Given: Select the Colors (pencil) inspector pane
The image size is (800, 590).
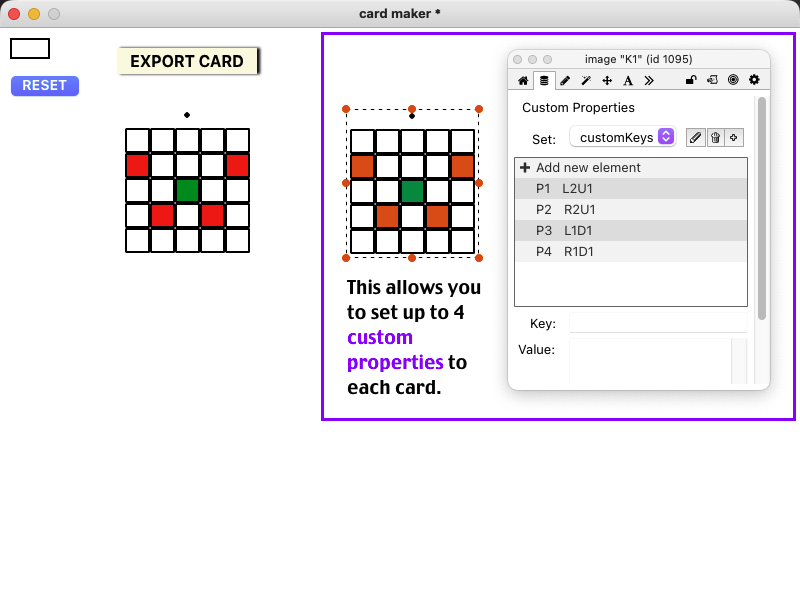Looking at the screenshot, I should [565, 80].
